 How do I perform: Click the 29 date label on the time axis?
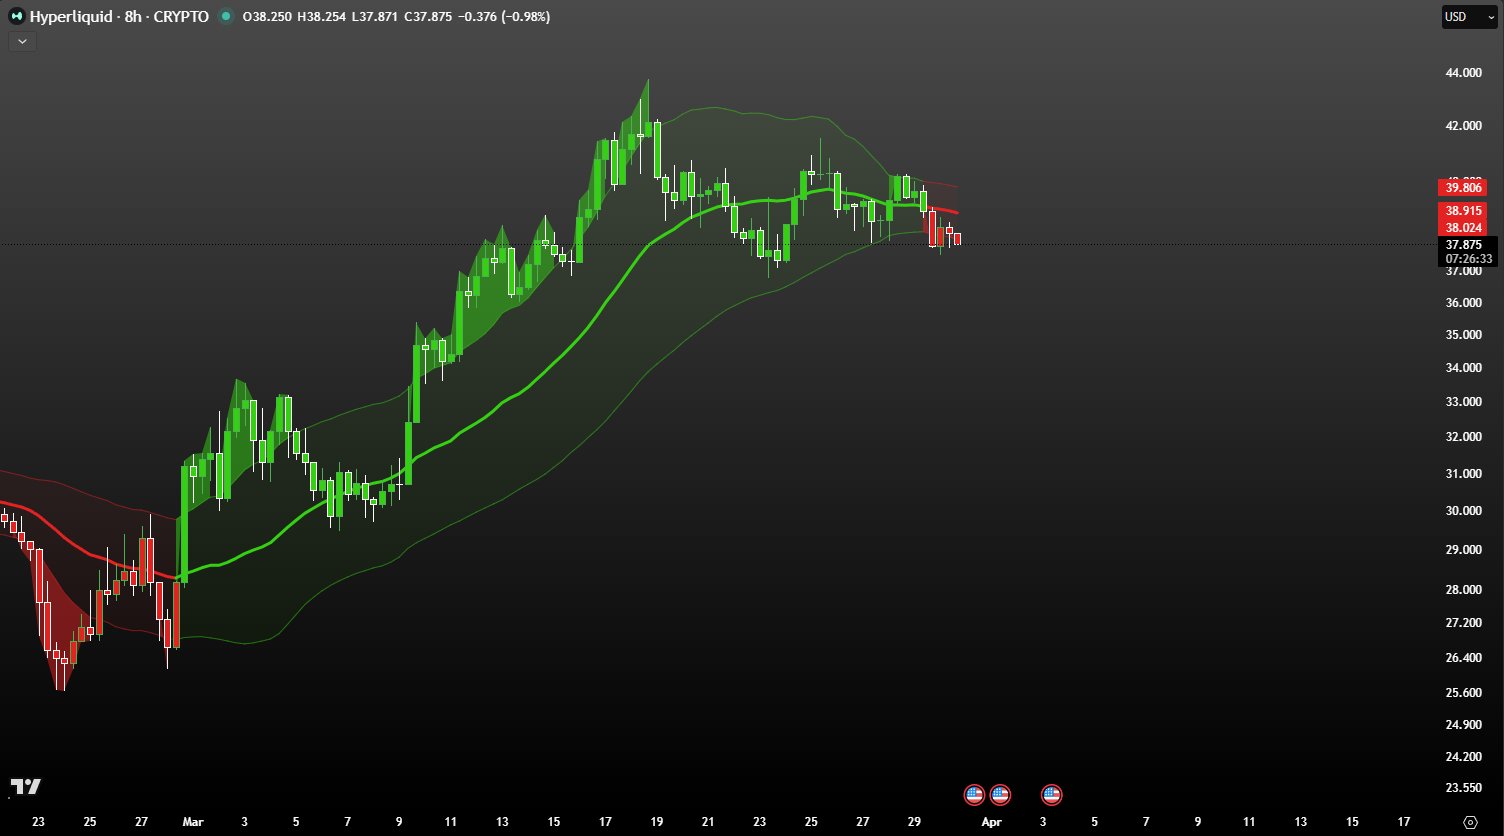coord(914,822)
